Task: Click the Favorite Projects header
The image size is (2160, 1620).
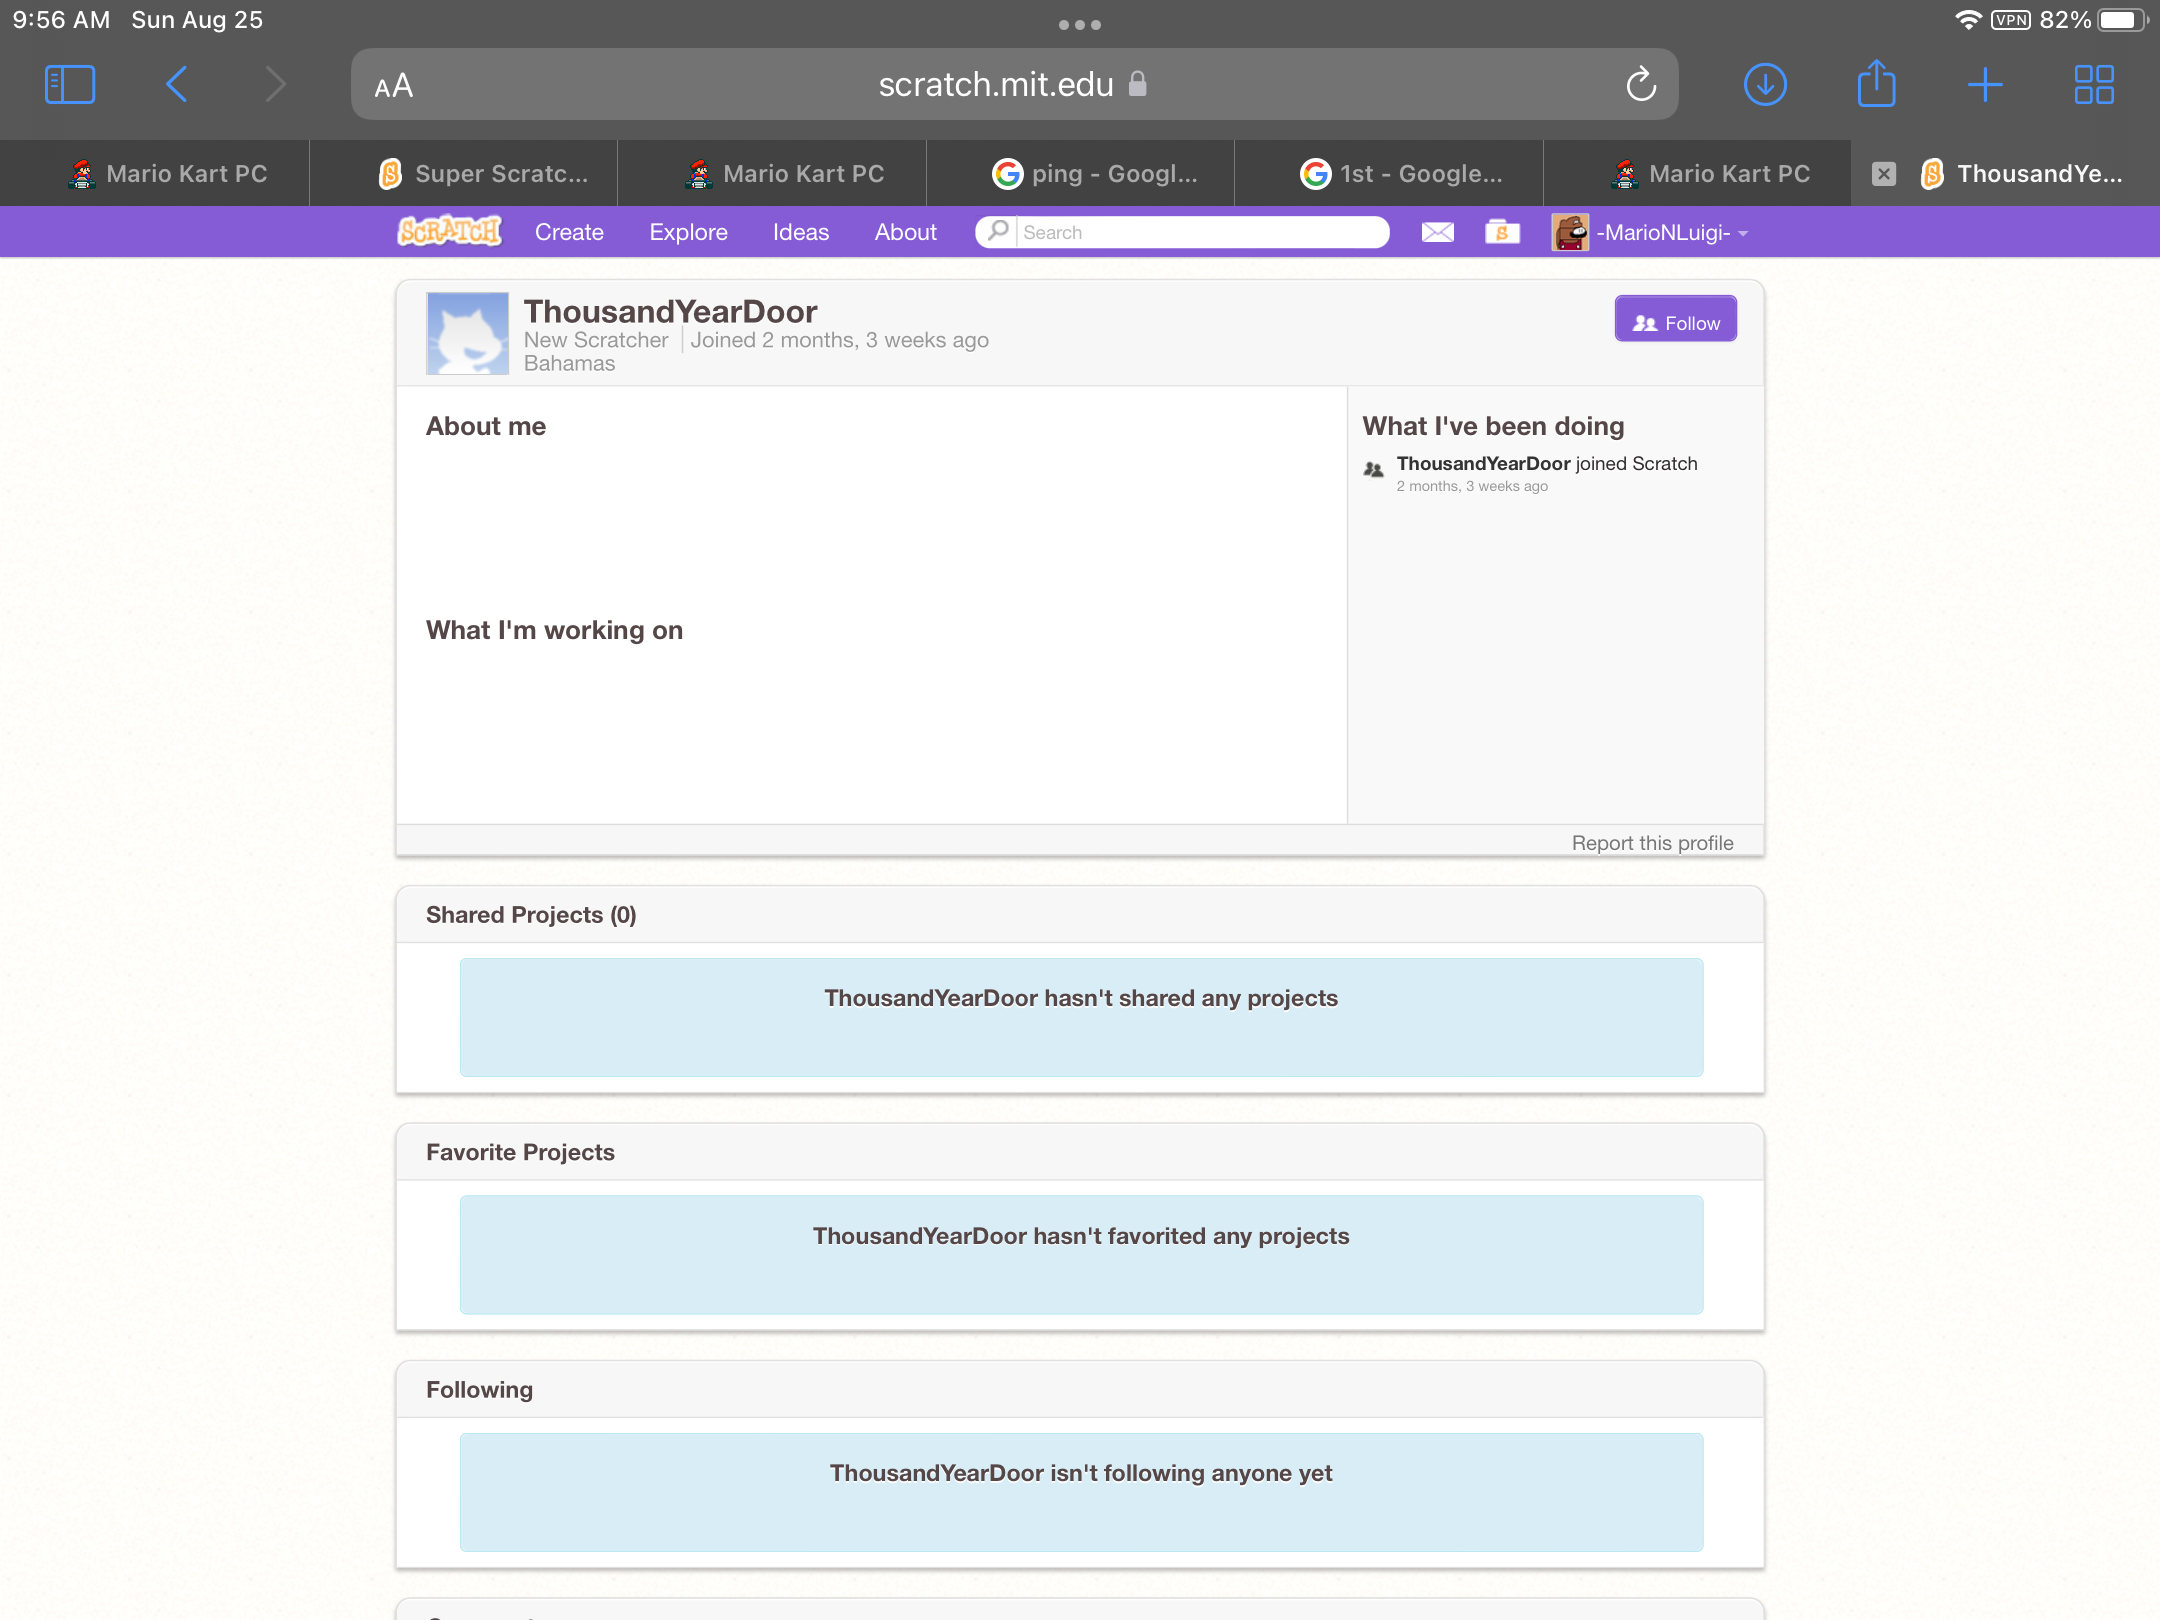Action: pyautogui.click(x=520, y=1152)
